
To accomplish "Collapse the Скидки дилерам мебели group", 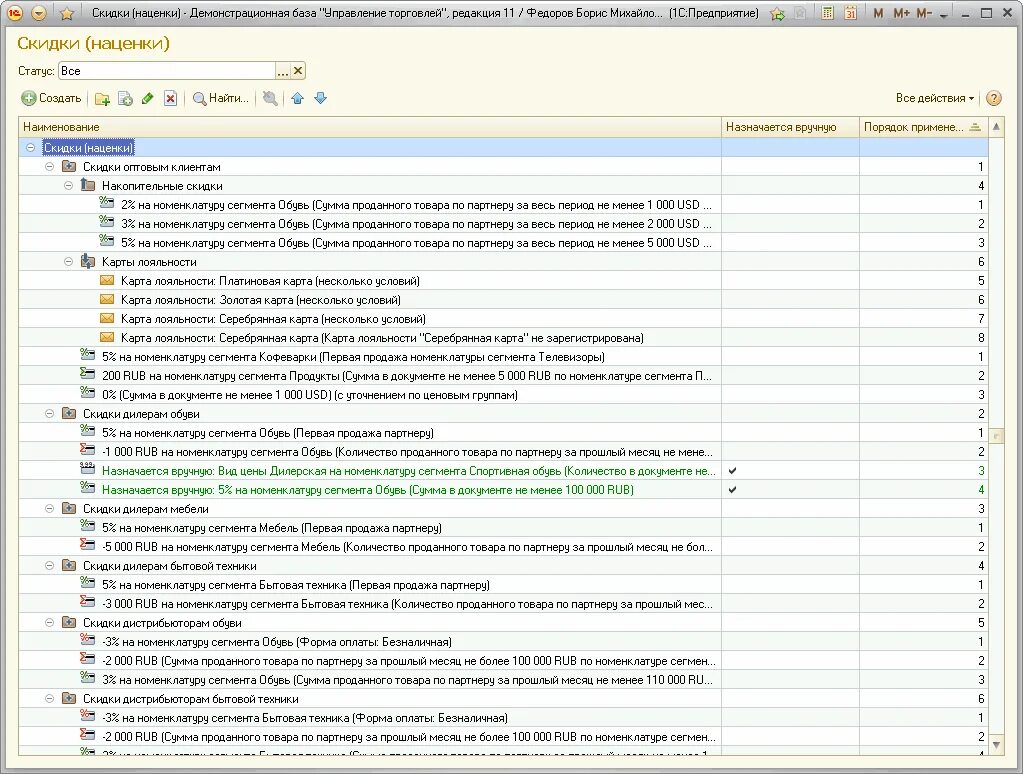I will (x=49, y=508).
